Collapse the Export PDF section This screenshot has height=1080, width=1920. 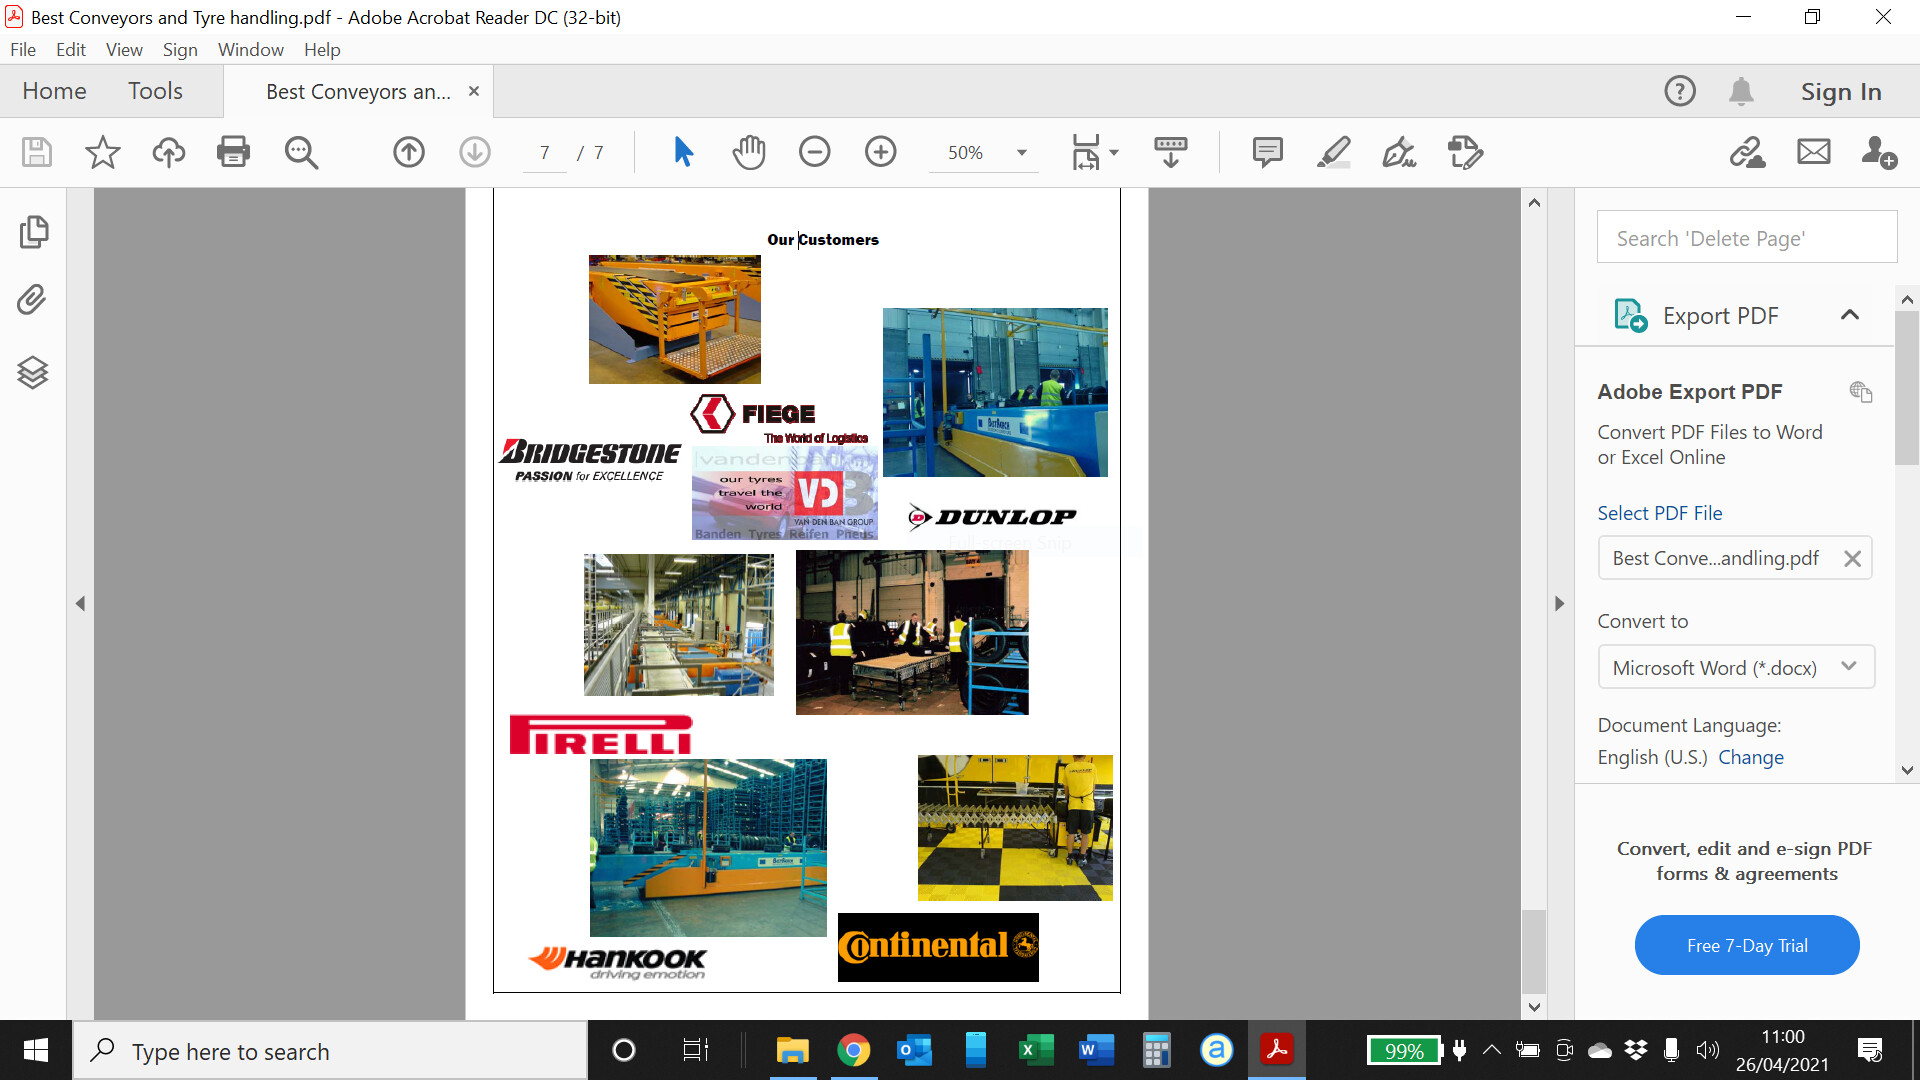[x=1849, y=315]
